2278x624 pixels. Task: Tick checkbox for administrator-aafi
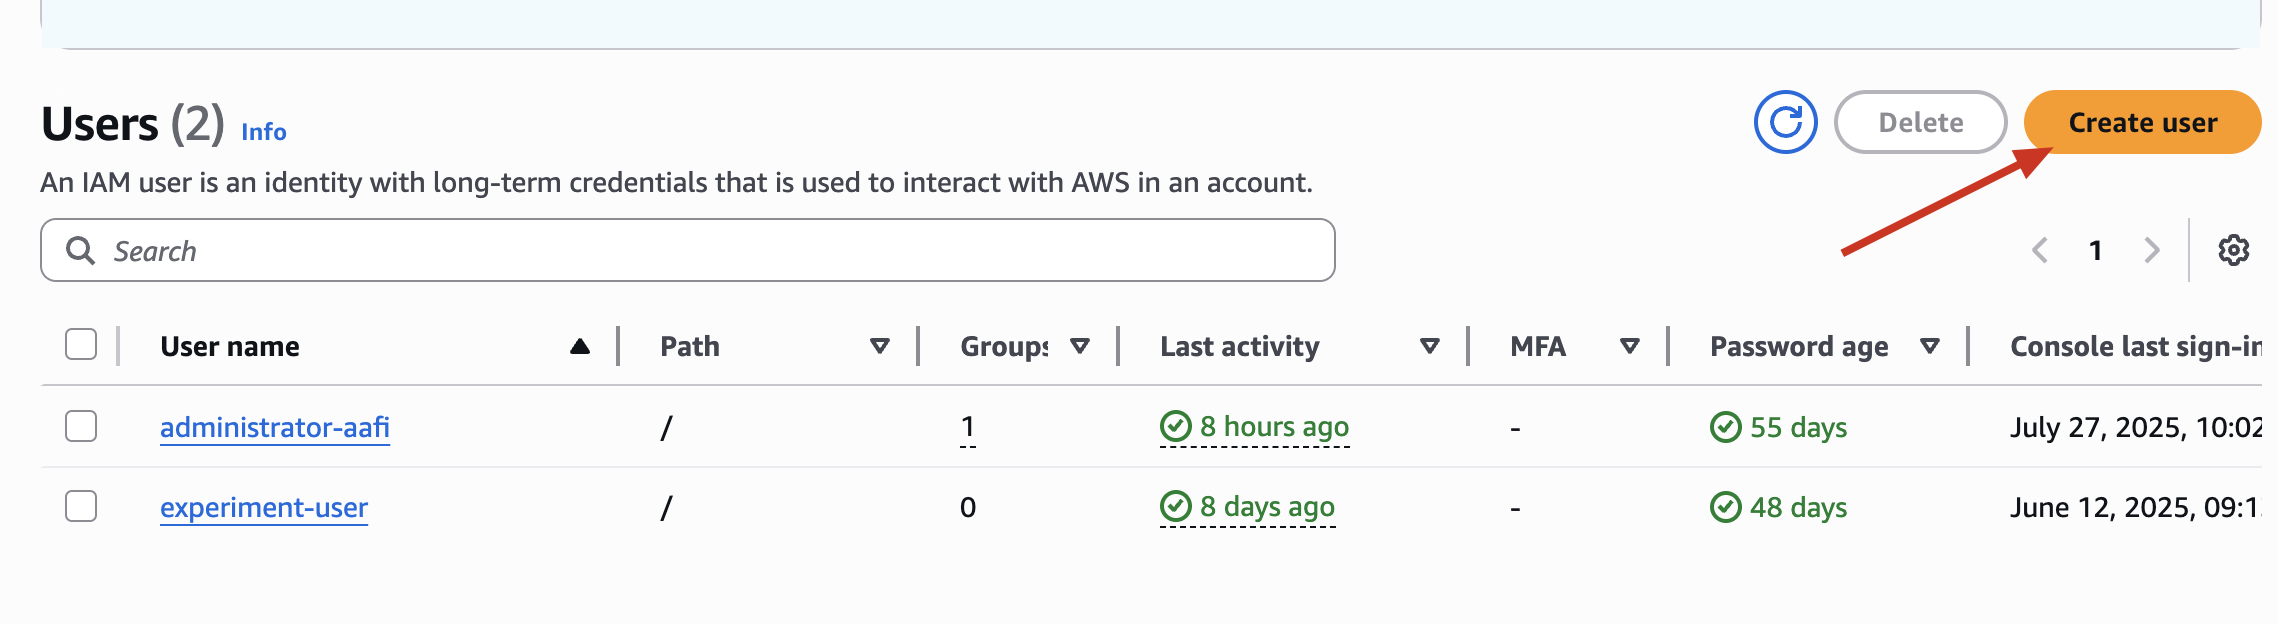tap(81, 426)
